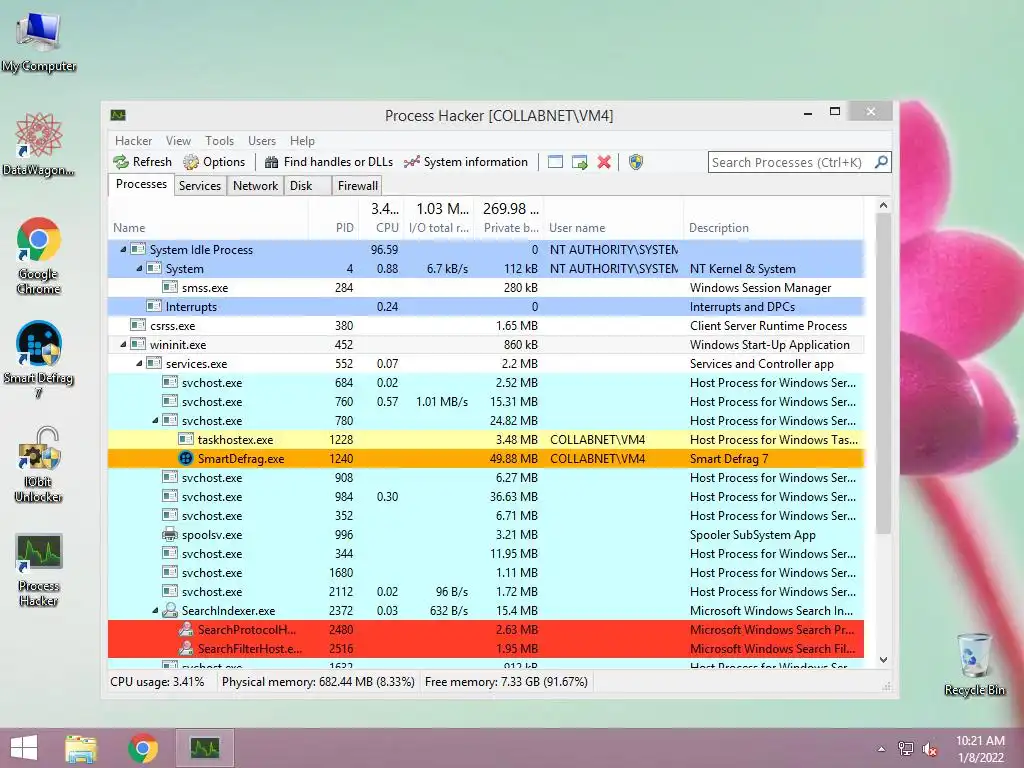This screenshot has height=768, width=1024.
Task: Open the Help menu
Action: [x=302, y=141]
